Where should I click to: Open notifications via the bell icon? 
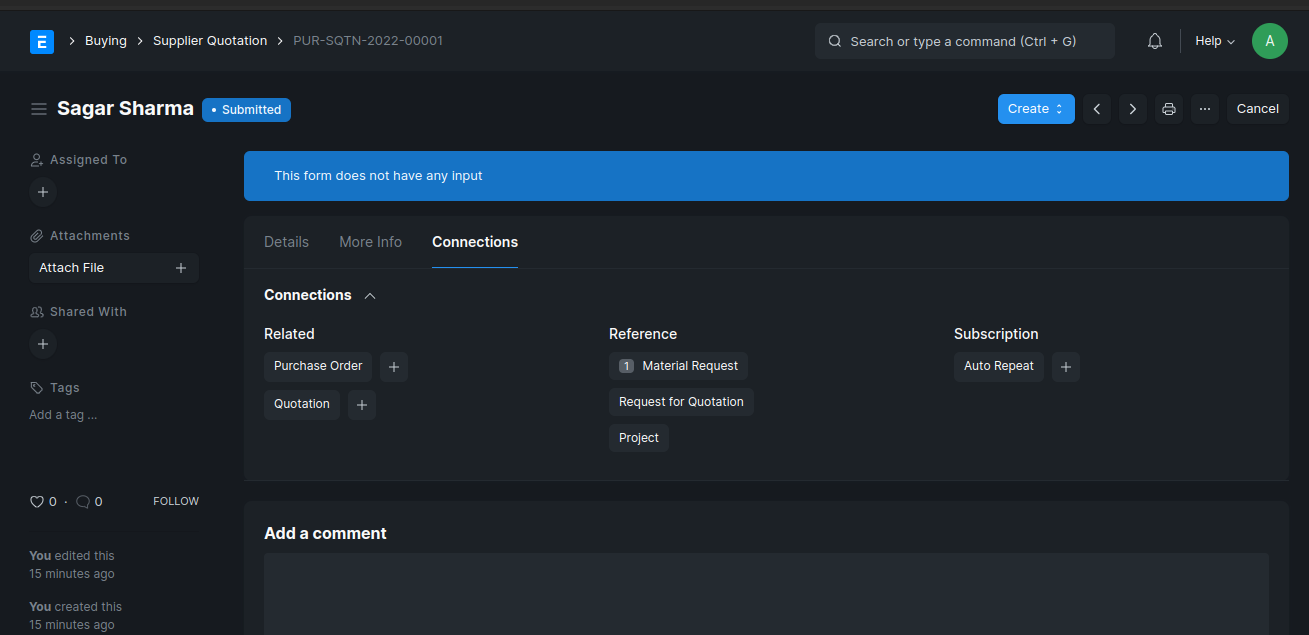point(1154,40)
